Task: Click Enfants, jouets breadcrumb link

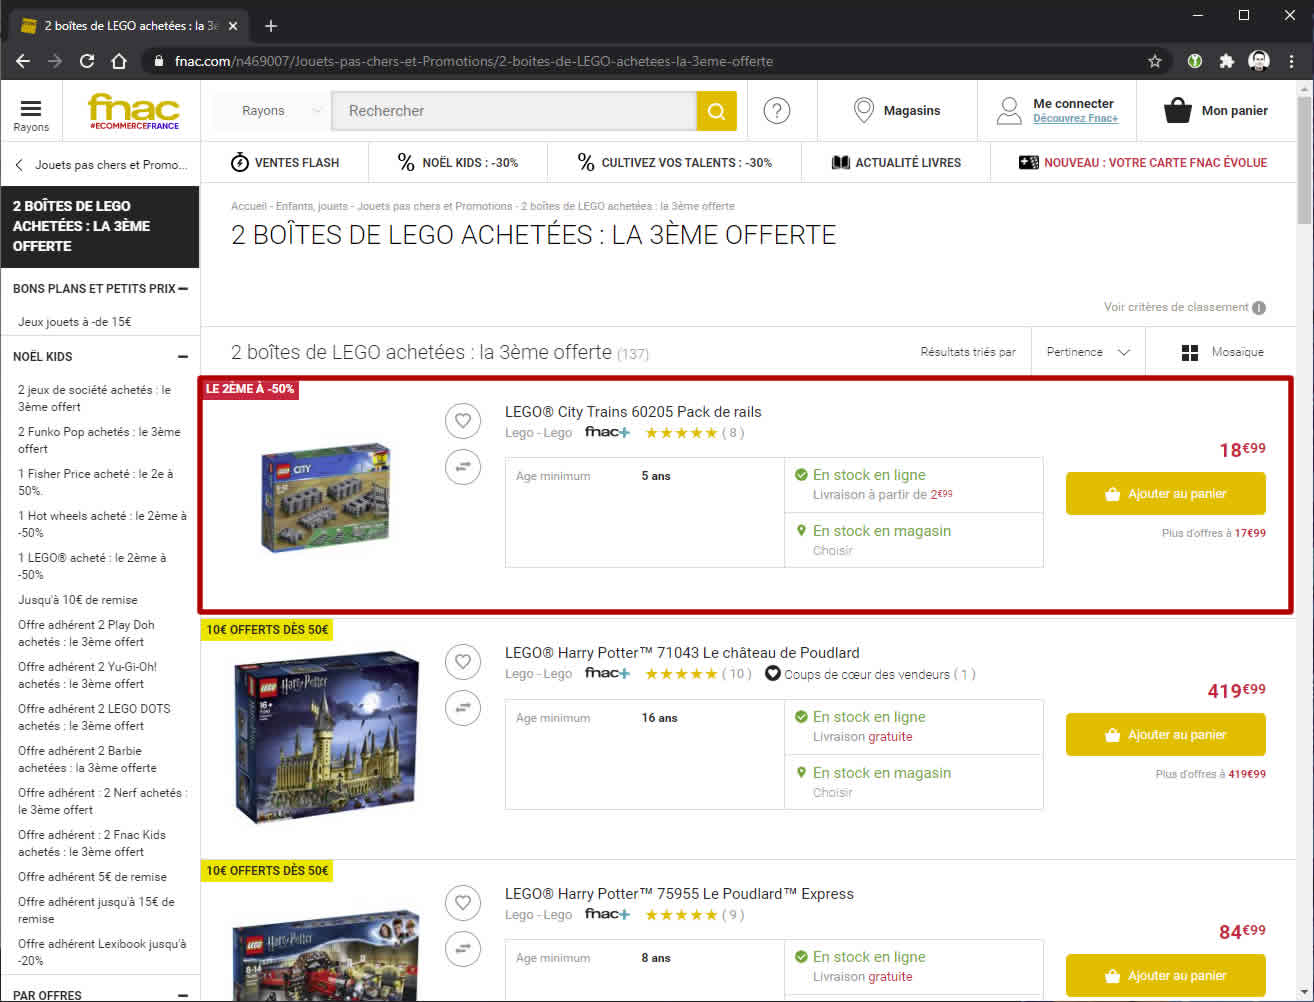Action: tap(312, 206)
